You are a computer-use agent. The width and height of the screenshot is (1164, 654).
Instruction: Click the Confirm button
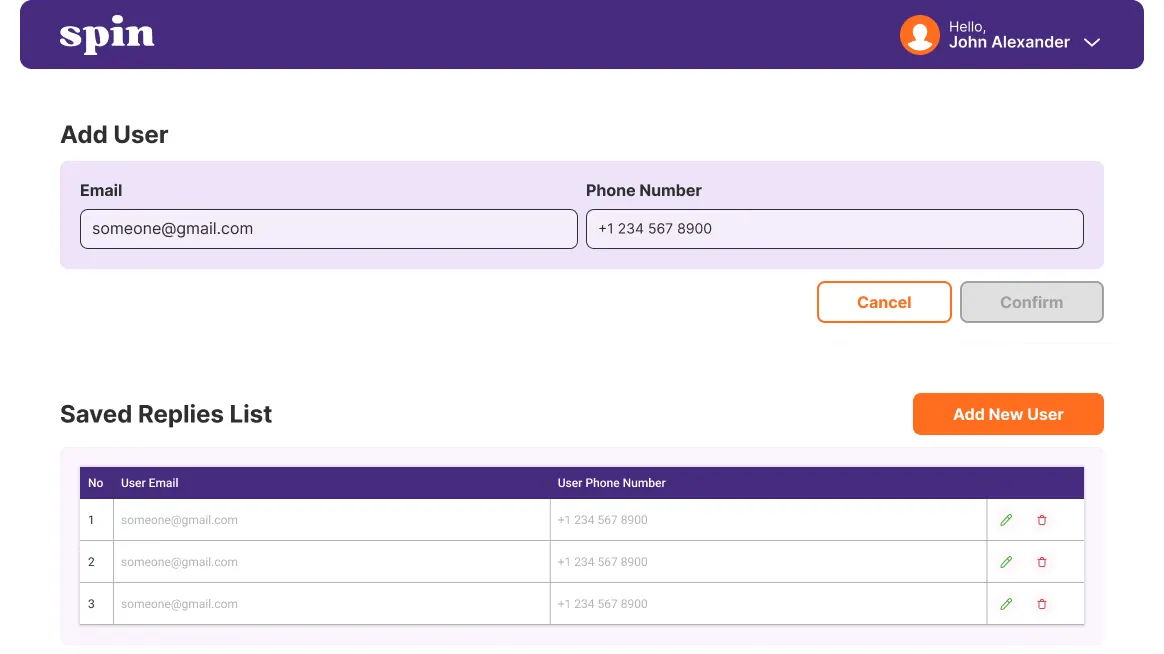pos(1031,302)
